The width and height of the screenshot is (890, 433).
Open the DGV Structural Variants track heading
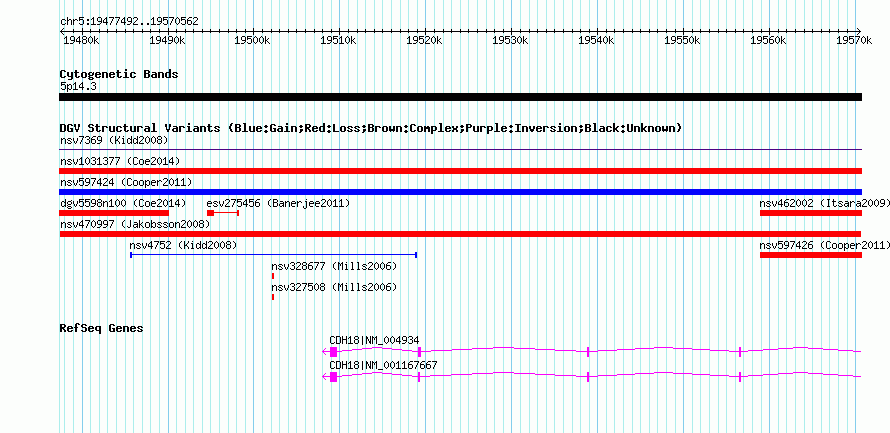click(371, 128)
